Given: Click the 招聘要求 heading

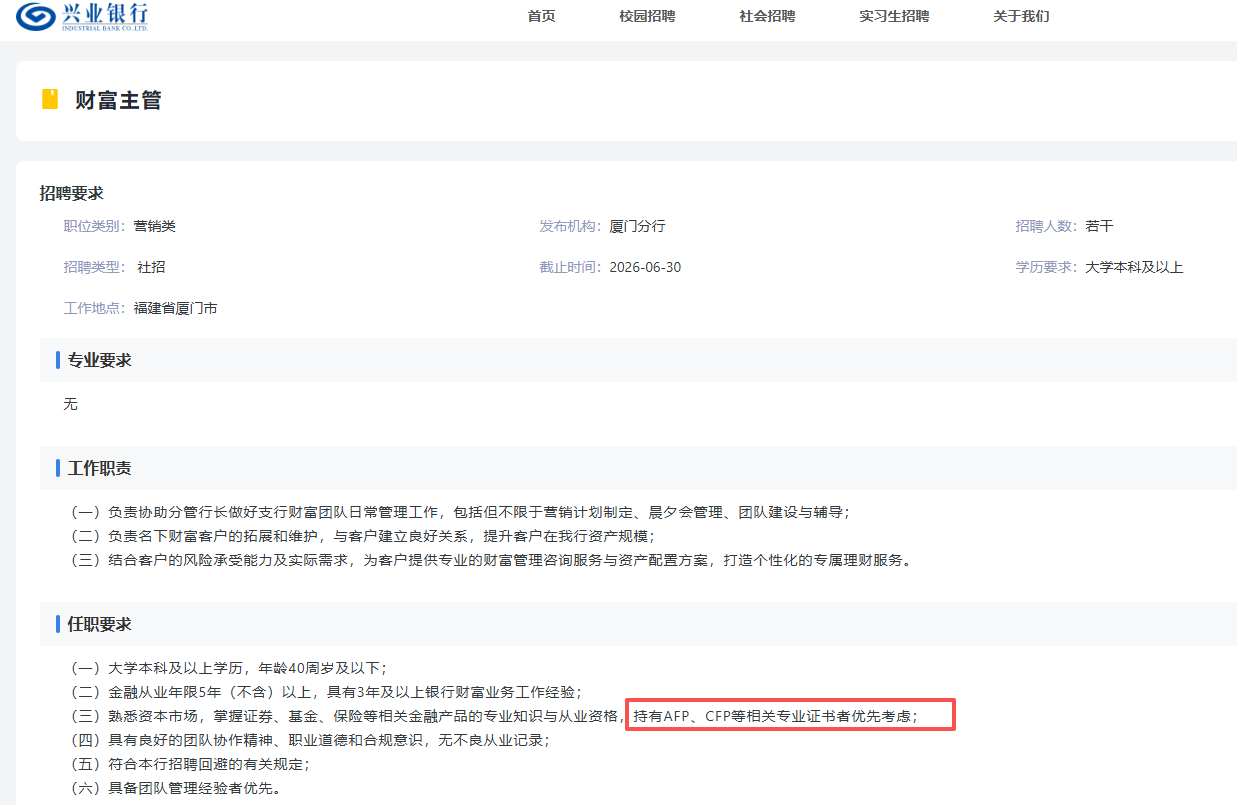Looking at the screenshot, I should point(71,193).
